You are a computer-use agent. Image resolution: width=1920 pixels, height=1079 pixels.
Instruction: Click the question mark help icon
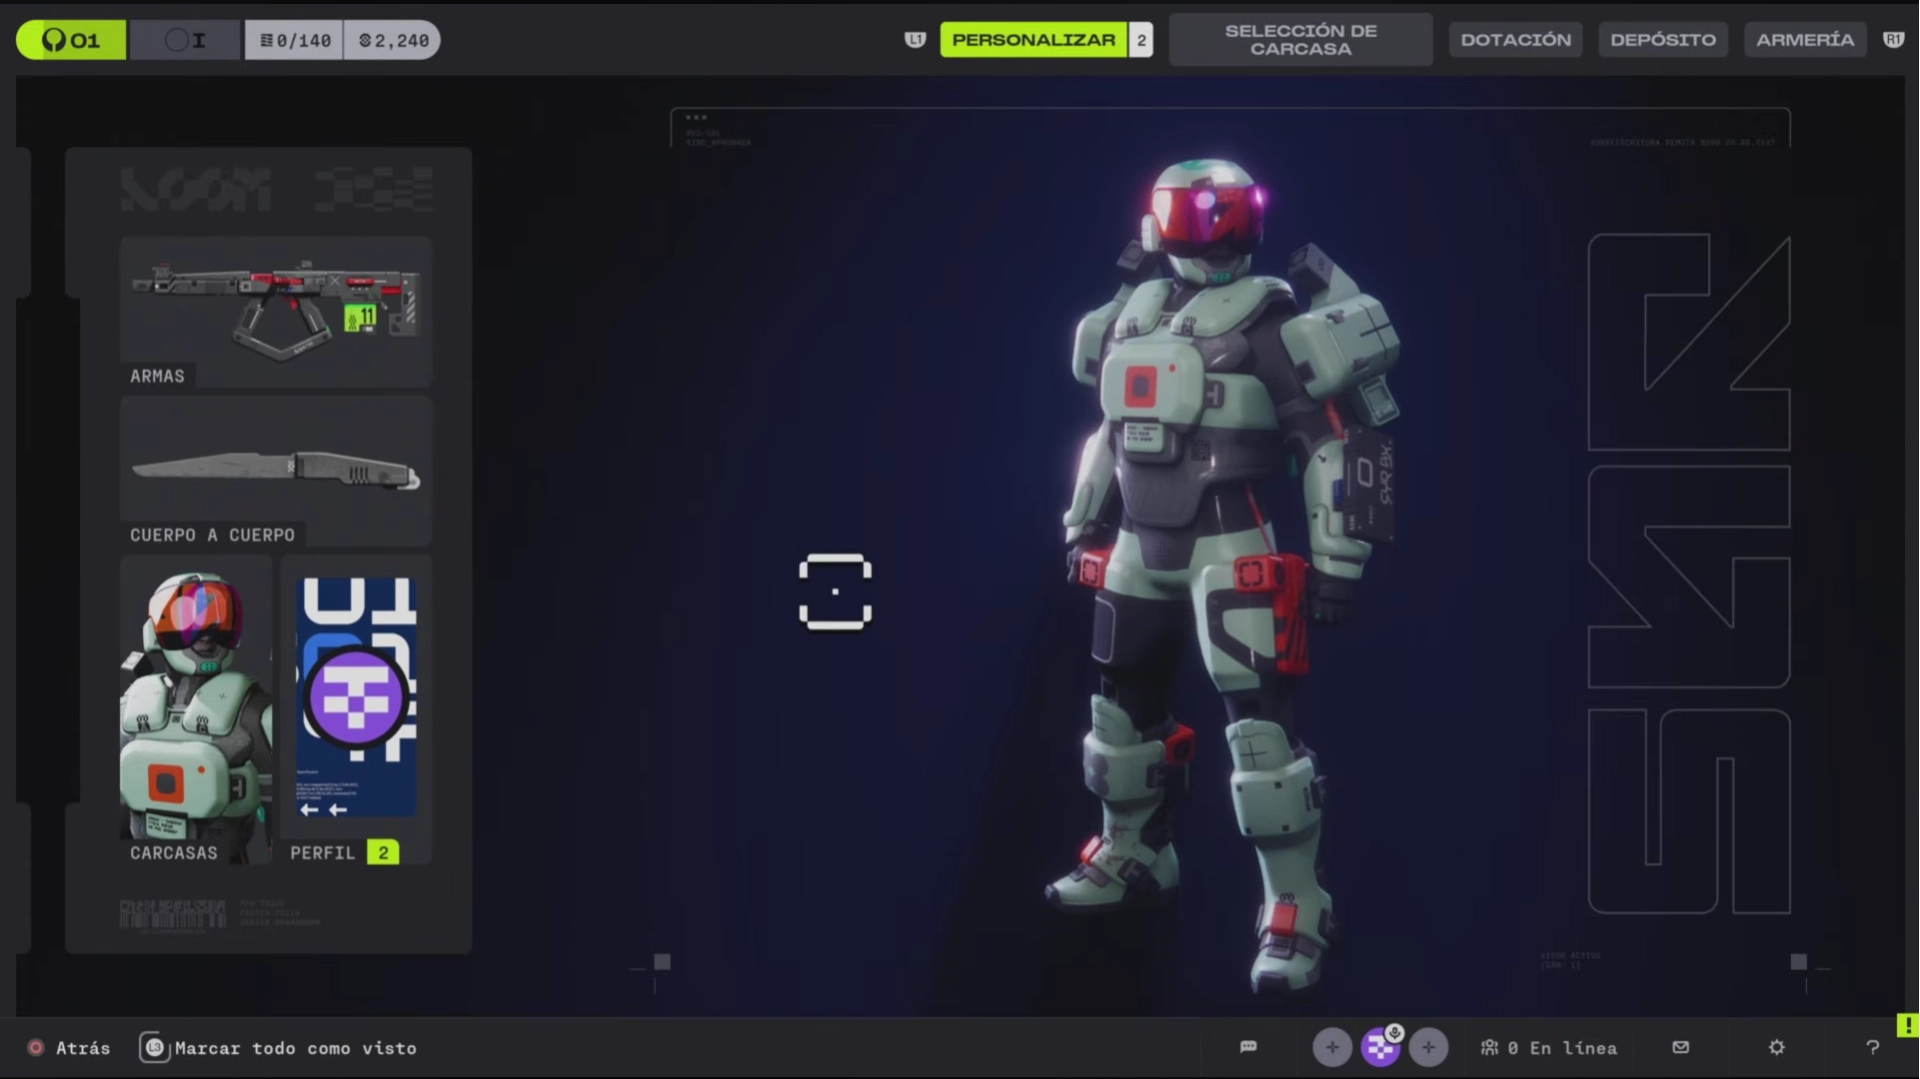click(1872, 1047)
